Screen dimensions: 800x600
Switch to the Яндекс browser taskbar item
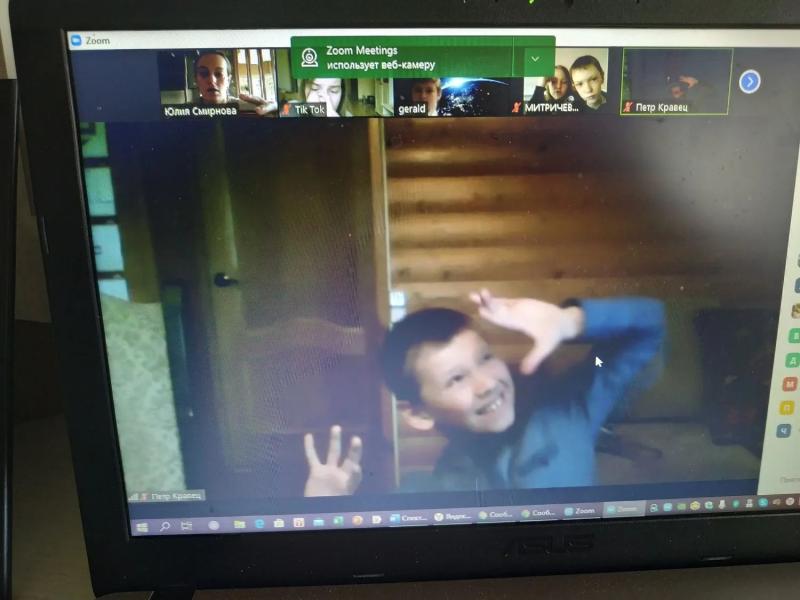(452, 517)
